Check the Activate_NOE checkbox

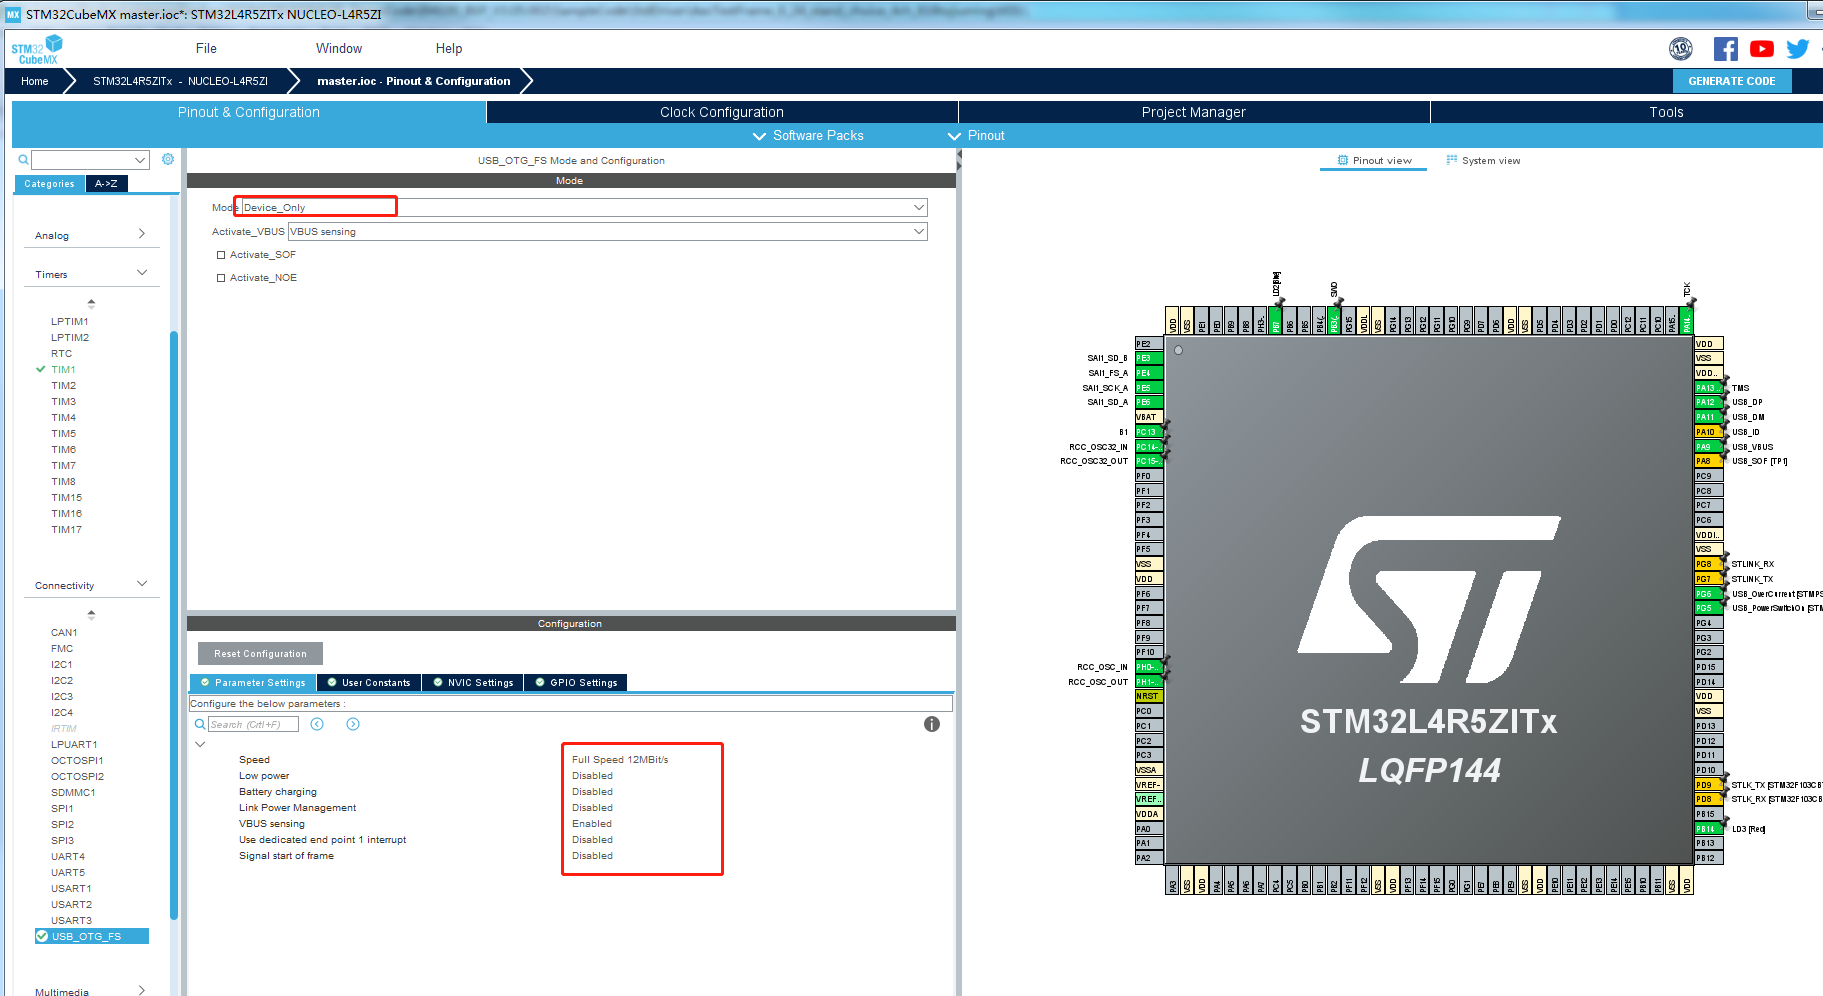(221, 277)
